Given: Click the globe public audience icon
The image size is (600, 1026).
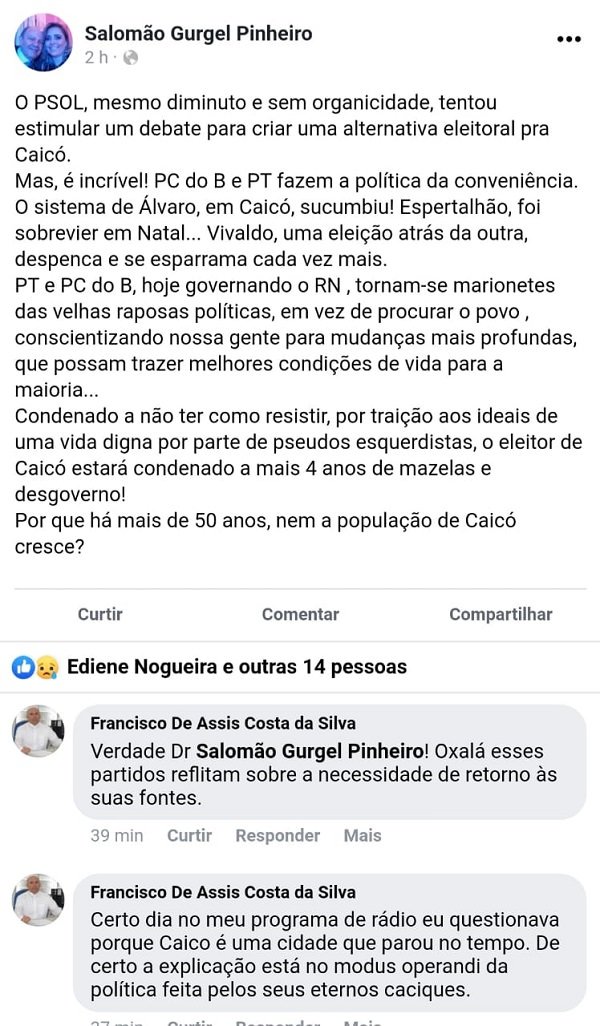Looking at the screenshot, I should point(130,58).
